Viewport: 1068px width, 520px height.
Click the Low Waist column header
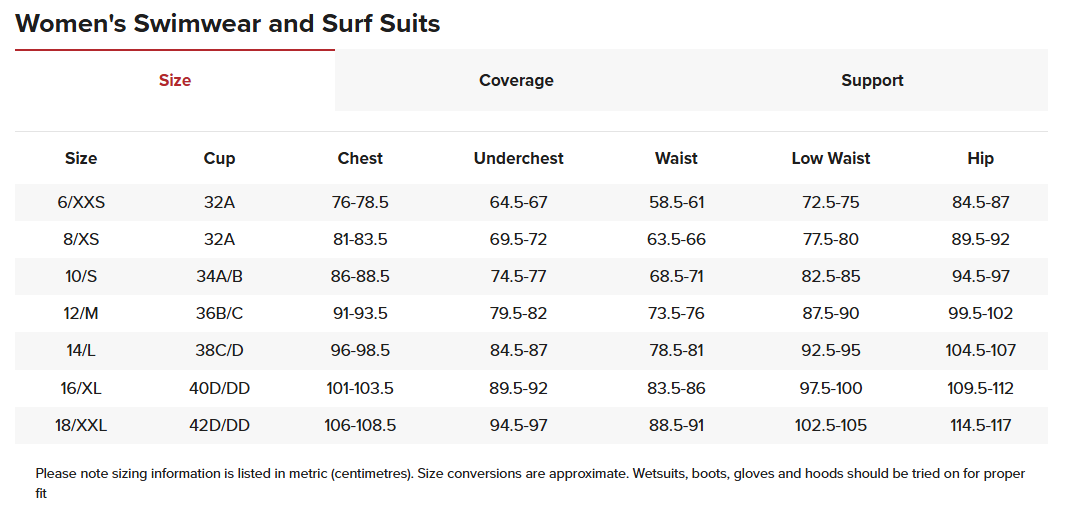pyautogui.click(x=830, y=158)
